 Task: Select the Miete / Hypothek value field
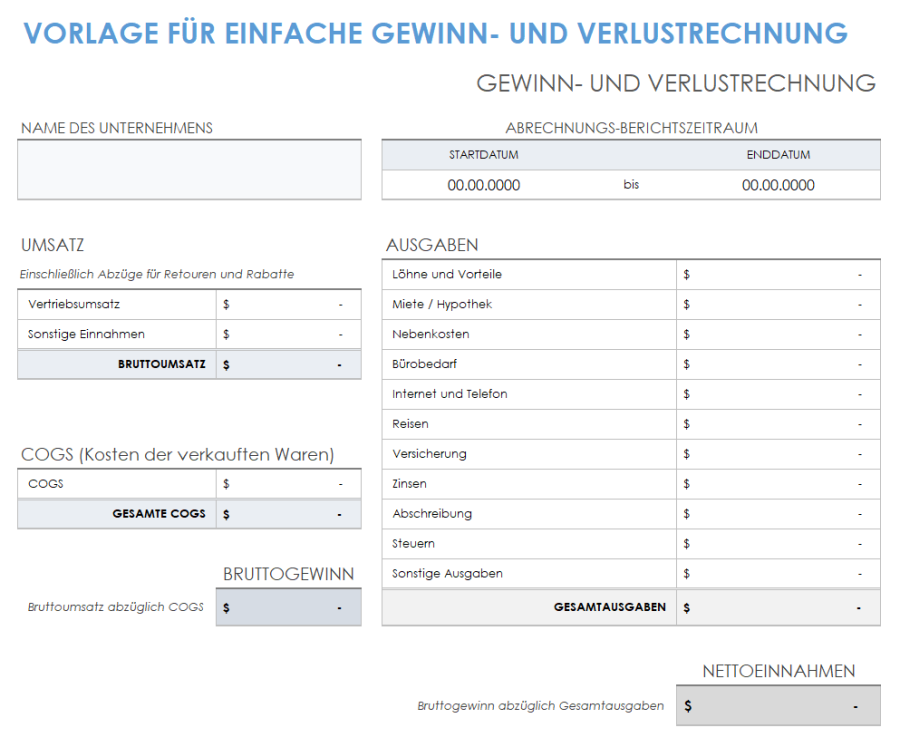778,304
